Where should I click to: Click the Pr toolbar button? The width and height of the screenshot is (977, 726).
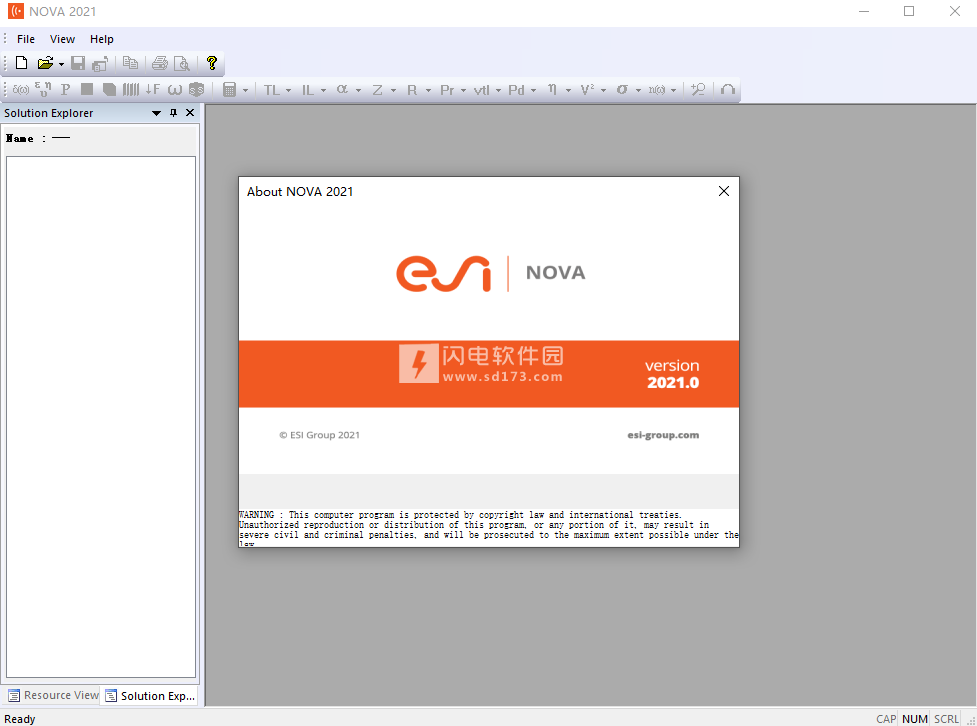447,90
